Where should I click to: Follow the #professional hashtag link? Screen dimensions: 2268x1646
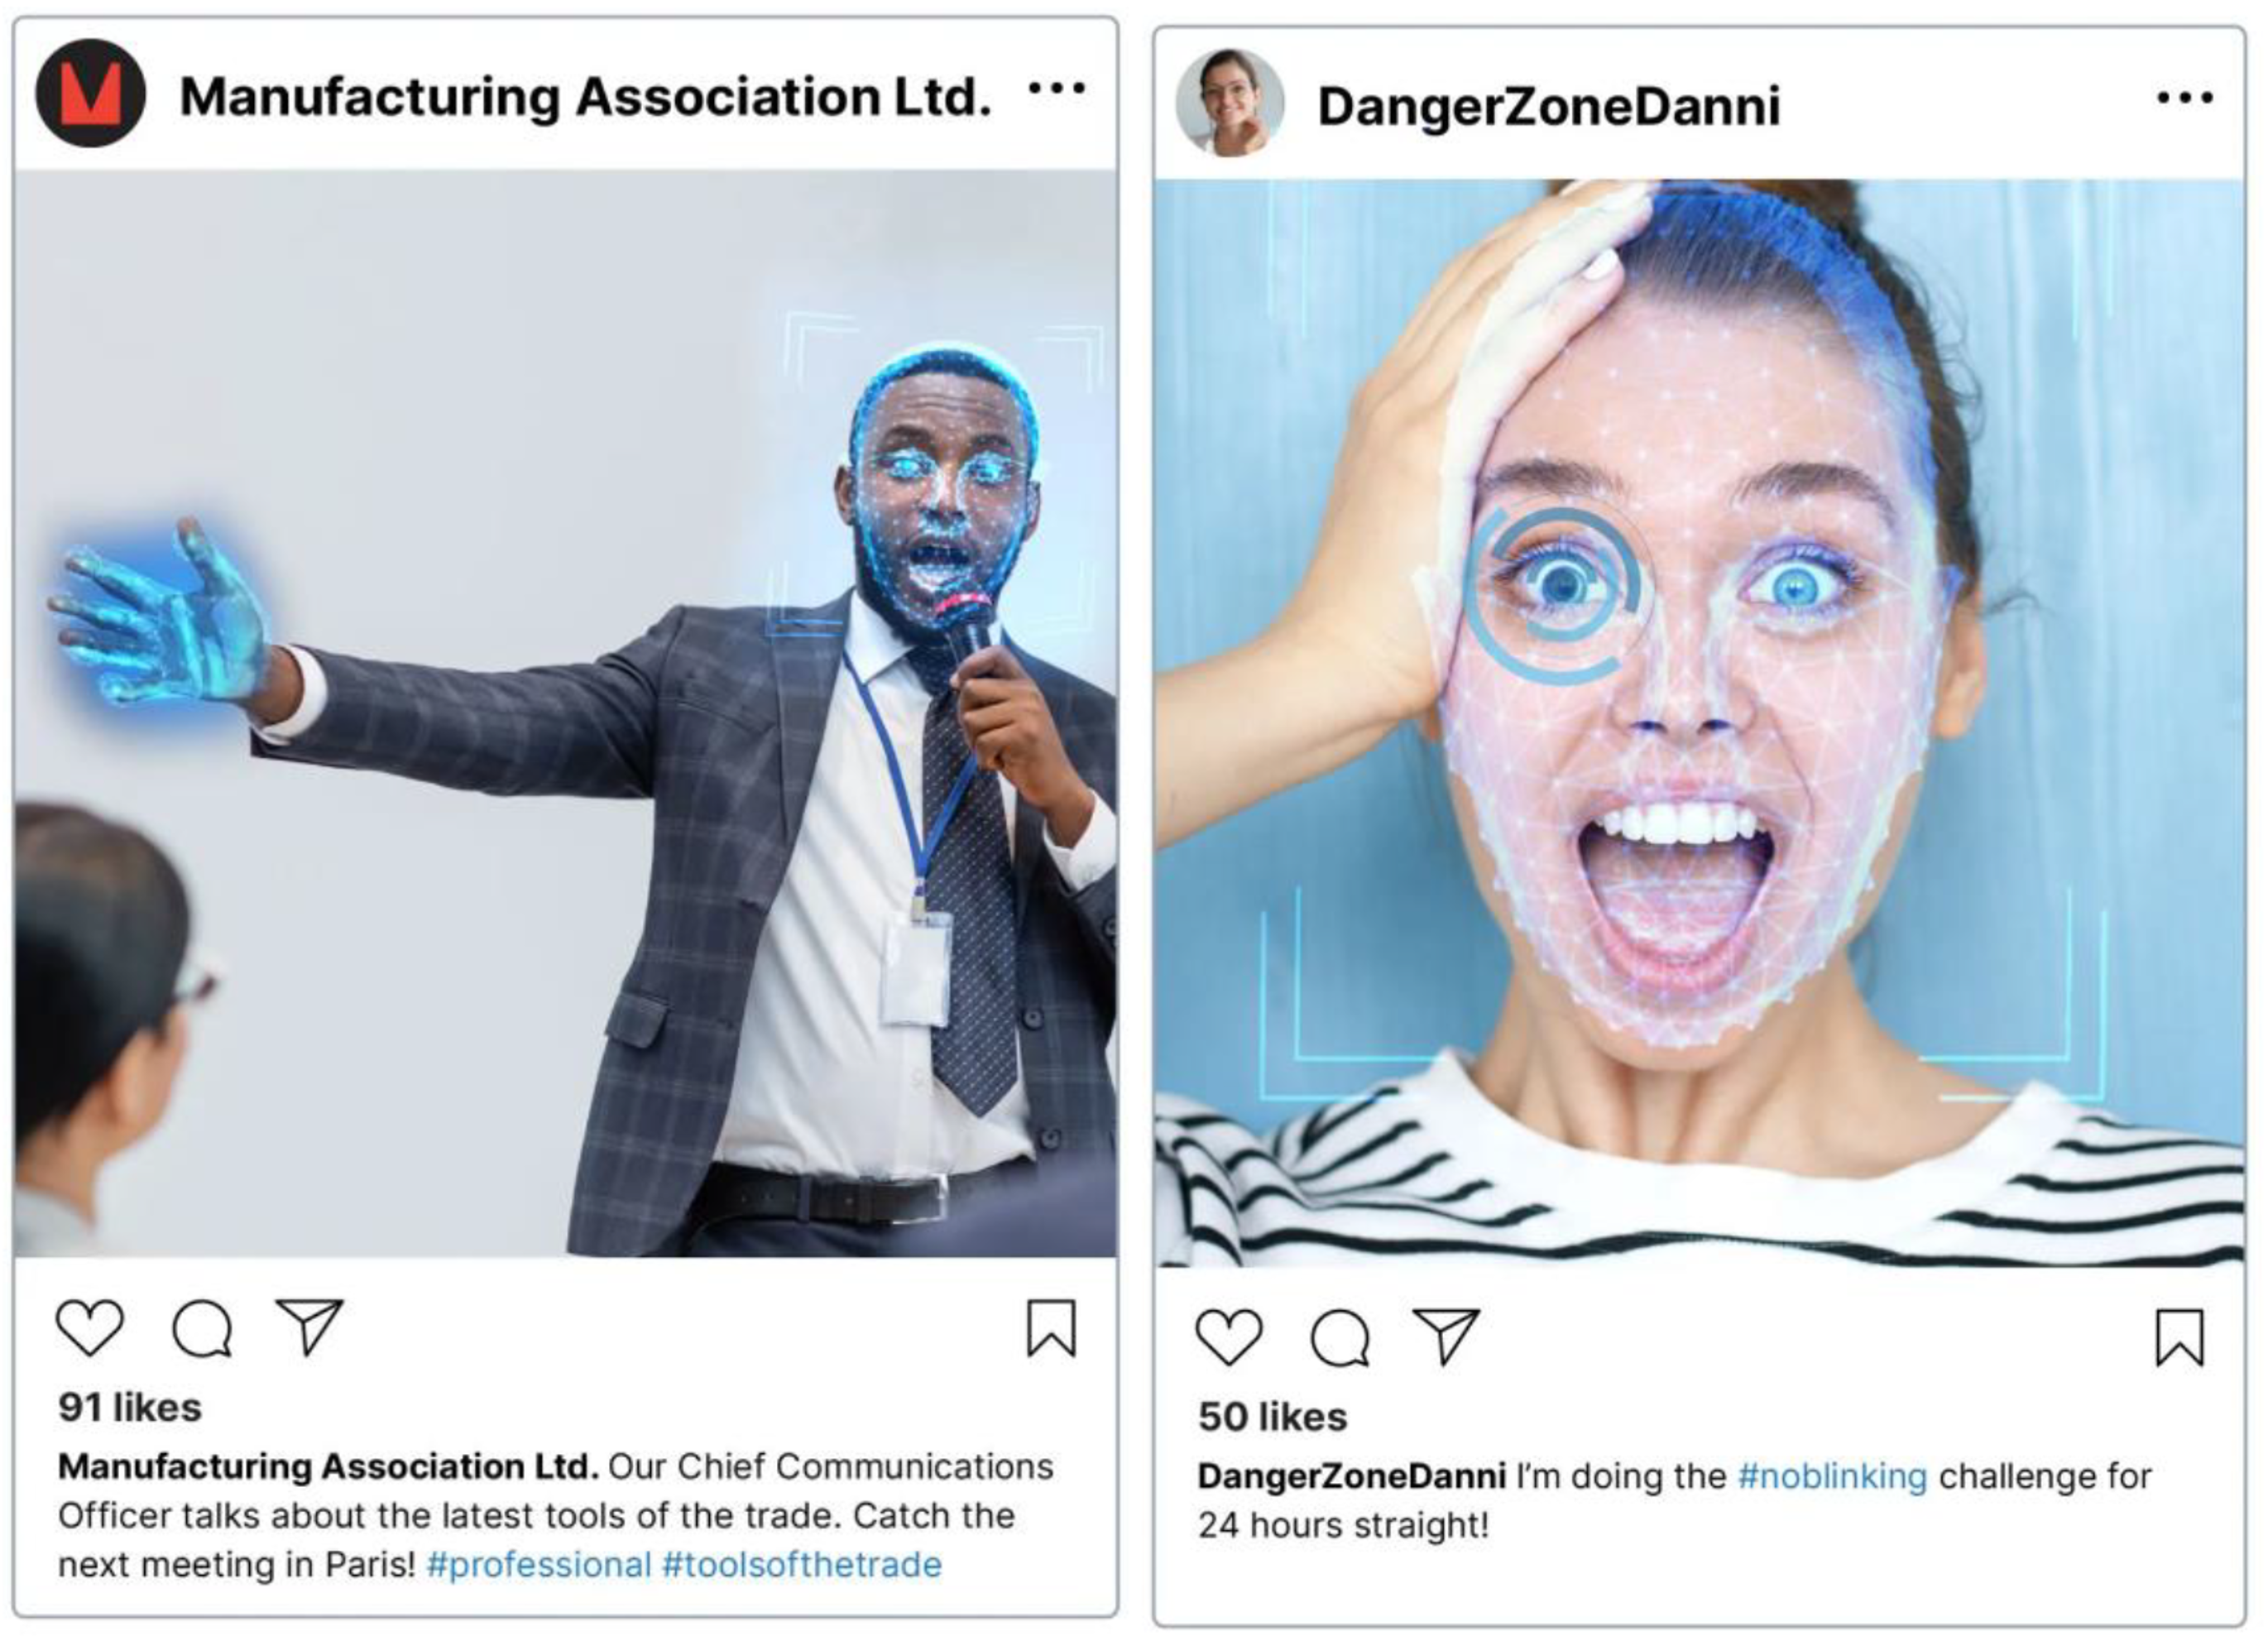coord(539,1565)
